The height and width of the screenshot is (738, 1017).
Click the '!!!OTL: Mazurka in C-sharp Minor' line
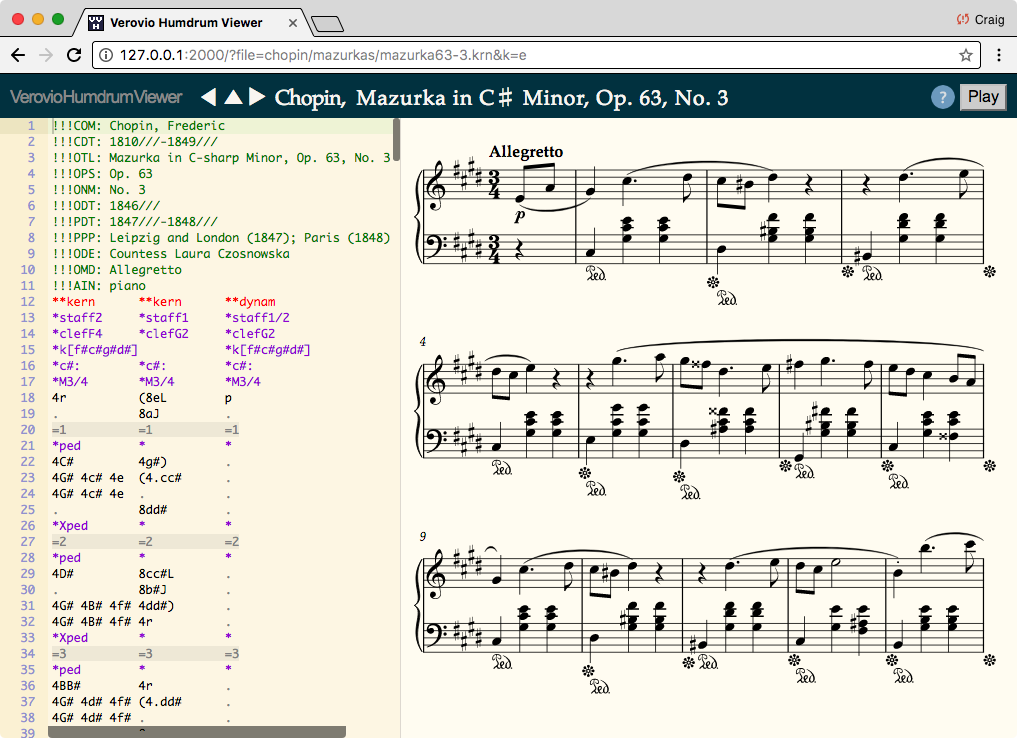tap(221, 158)
